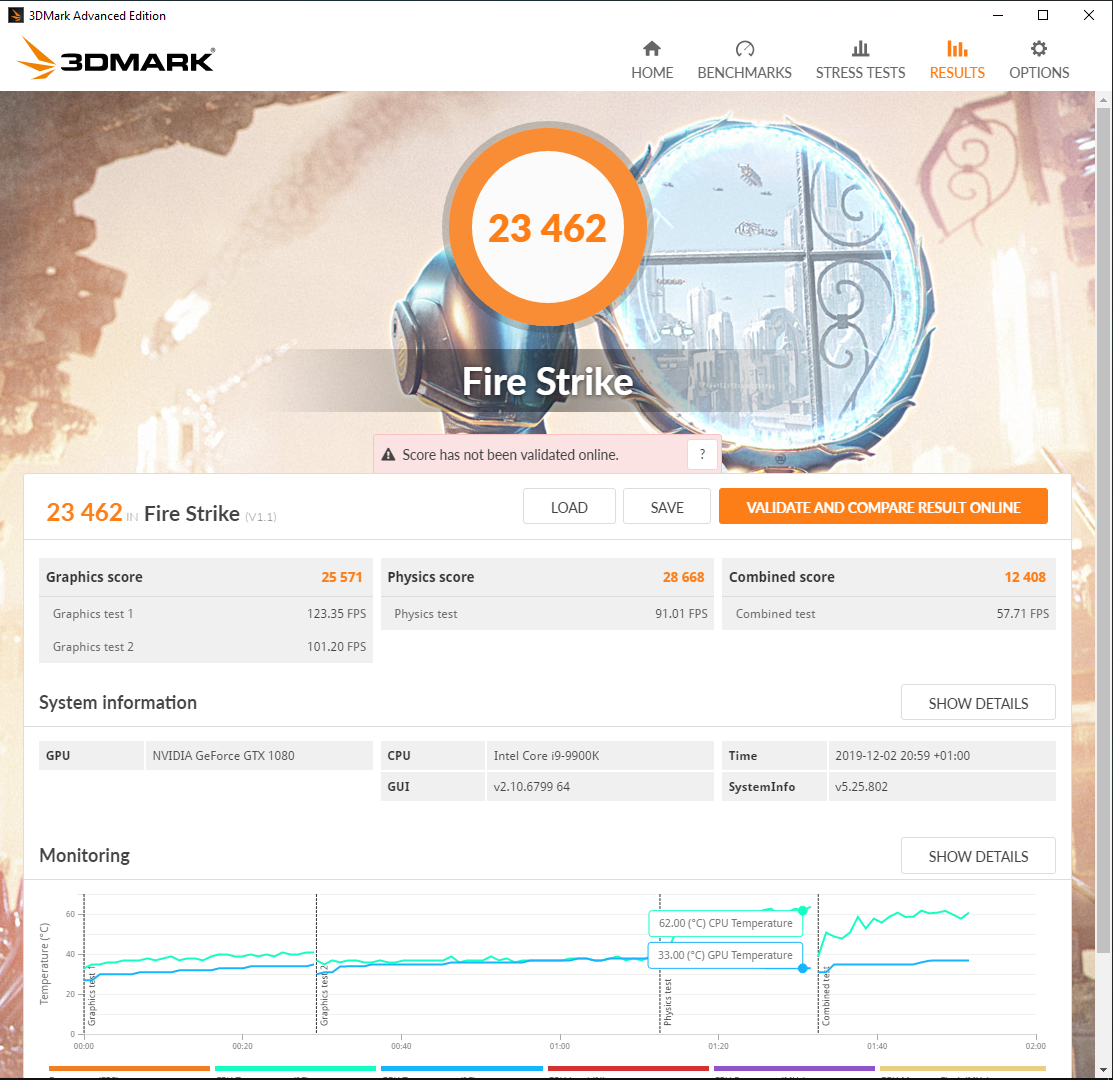Open help with the question mark button
Viewport: 1113px width, 1080px height.
703,454
